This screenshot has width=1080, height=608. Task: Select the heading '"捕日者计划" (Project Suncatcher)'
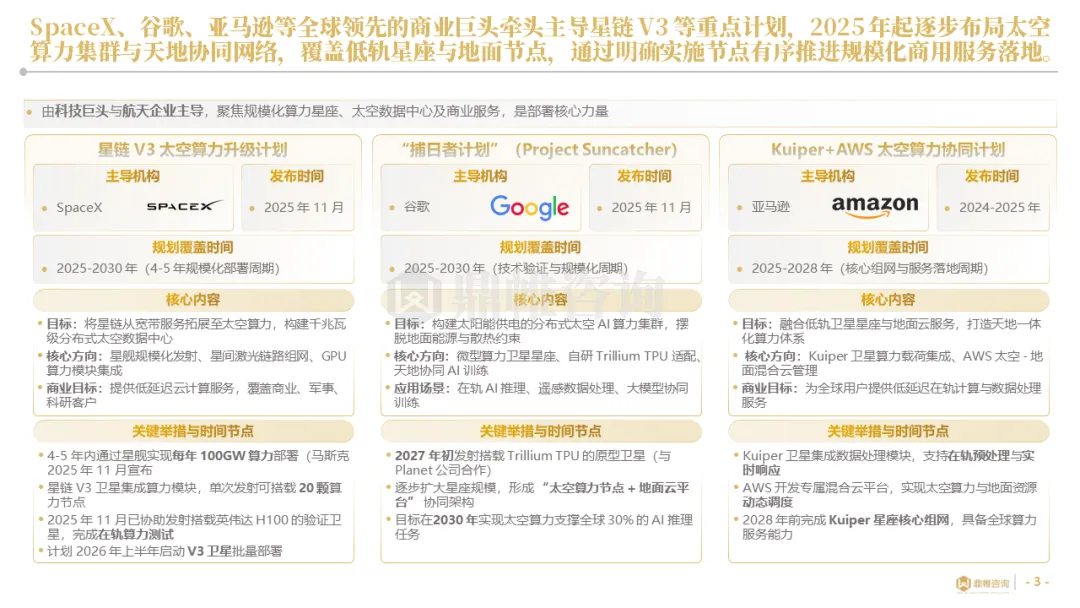tap(539, 149)
